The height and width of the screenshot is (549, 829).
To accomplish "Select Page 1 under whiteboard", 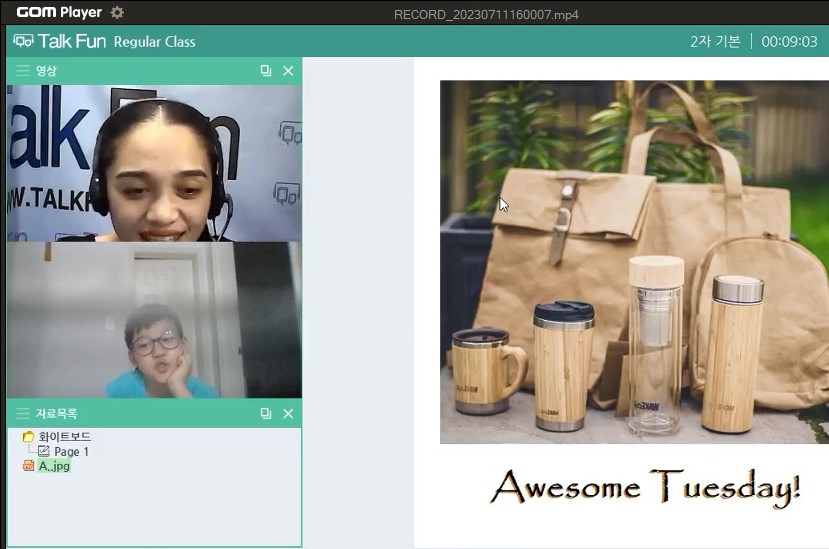I will (71, 452).
